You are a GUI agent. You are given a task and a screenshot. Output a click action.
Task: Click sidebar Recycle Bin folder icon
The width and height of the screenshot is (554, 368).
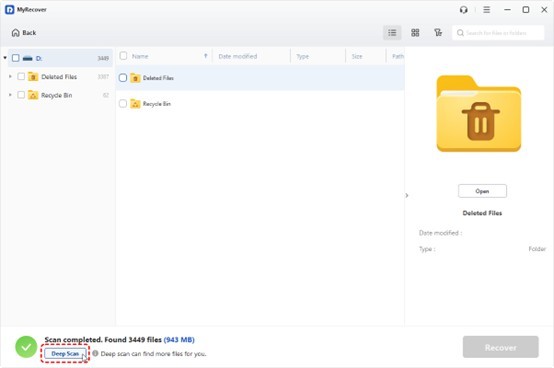(x=33, y=95)
